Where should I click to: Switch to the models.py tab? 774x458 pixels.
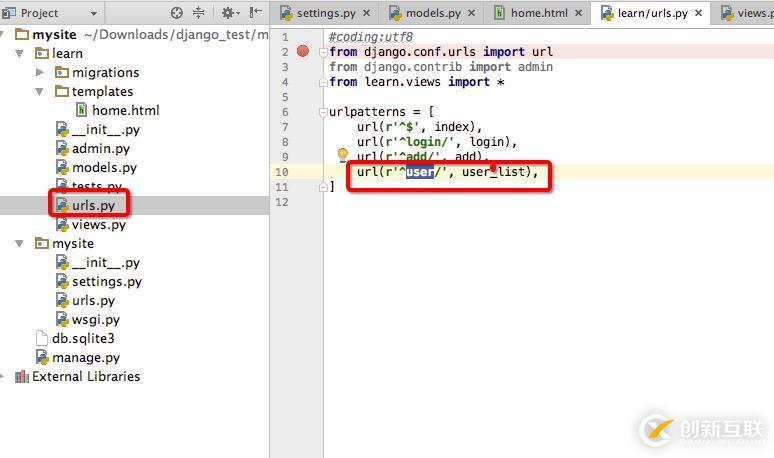click(433, 13)
